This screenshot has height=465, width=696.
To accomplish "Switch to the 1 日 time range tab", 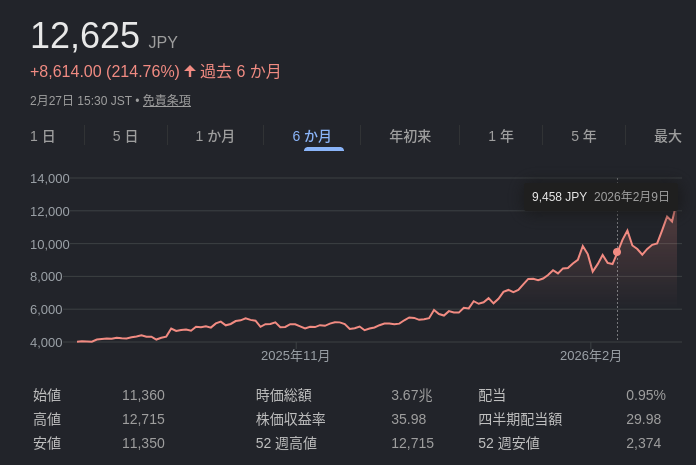I will pos(43,136).
